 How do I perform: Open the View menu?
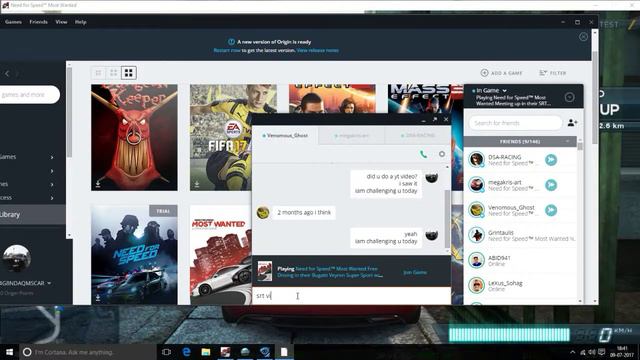(x=61, y=22)
